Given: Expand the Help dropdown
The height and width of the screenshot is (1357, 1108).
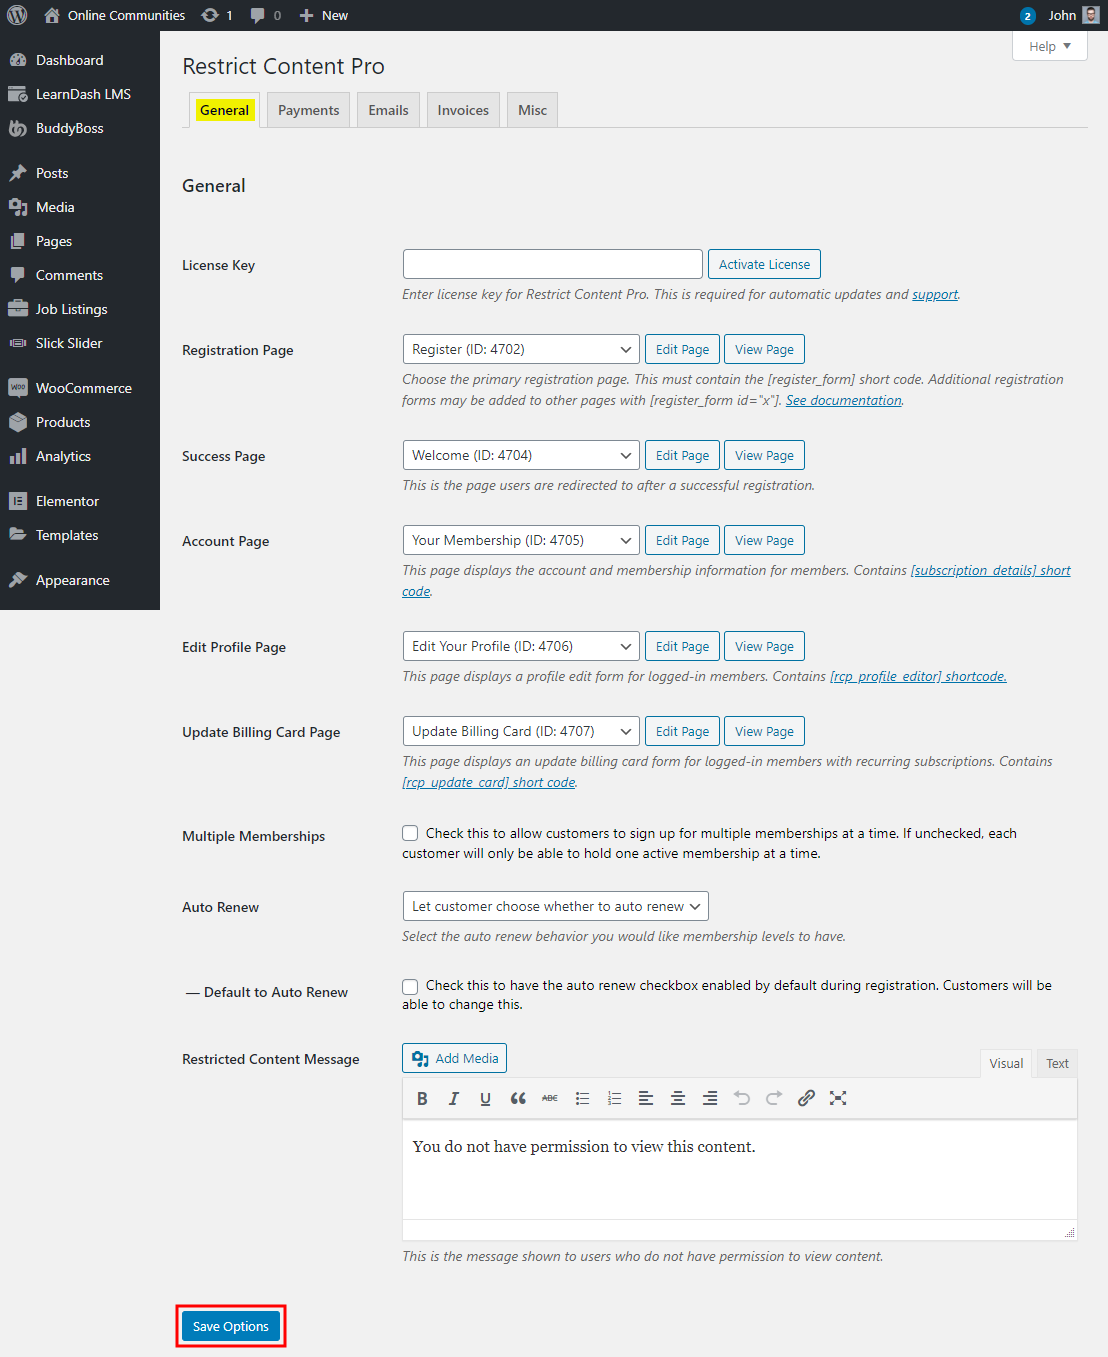Looking at the screenshot, I should click(x=1049, y=46).
